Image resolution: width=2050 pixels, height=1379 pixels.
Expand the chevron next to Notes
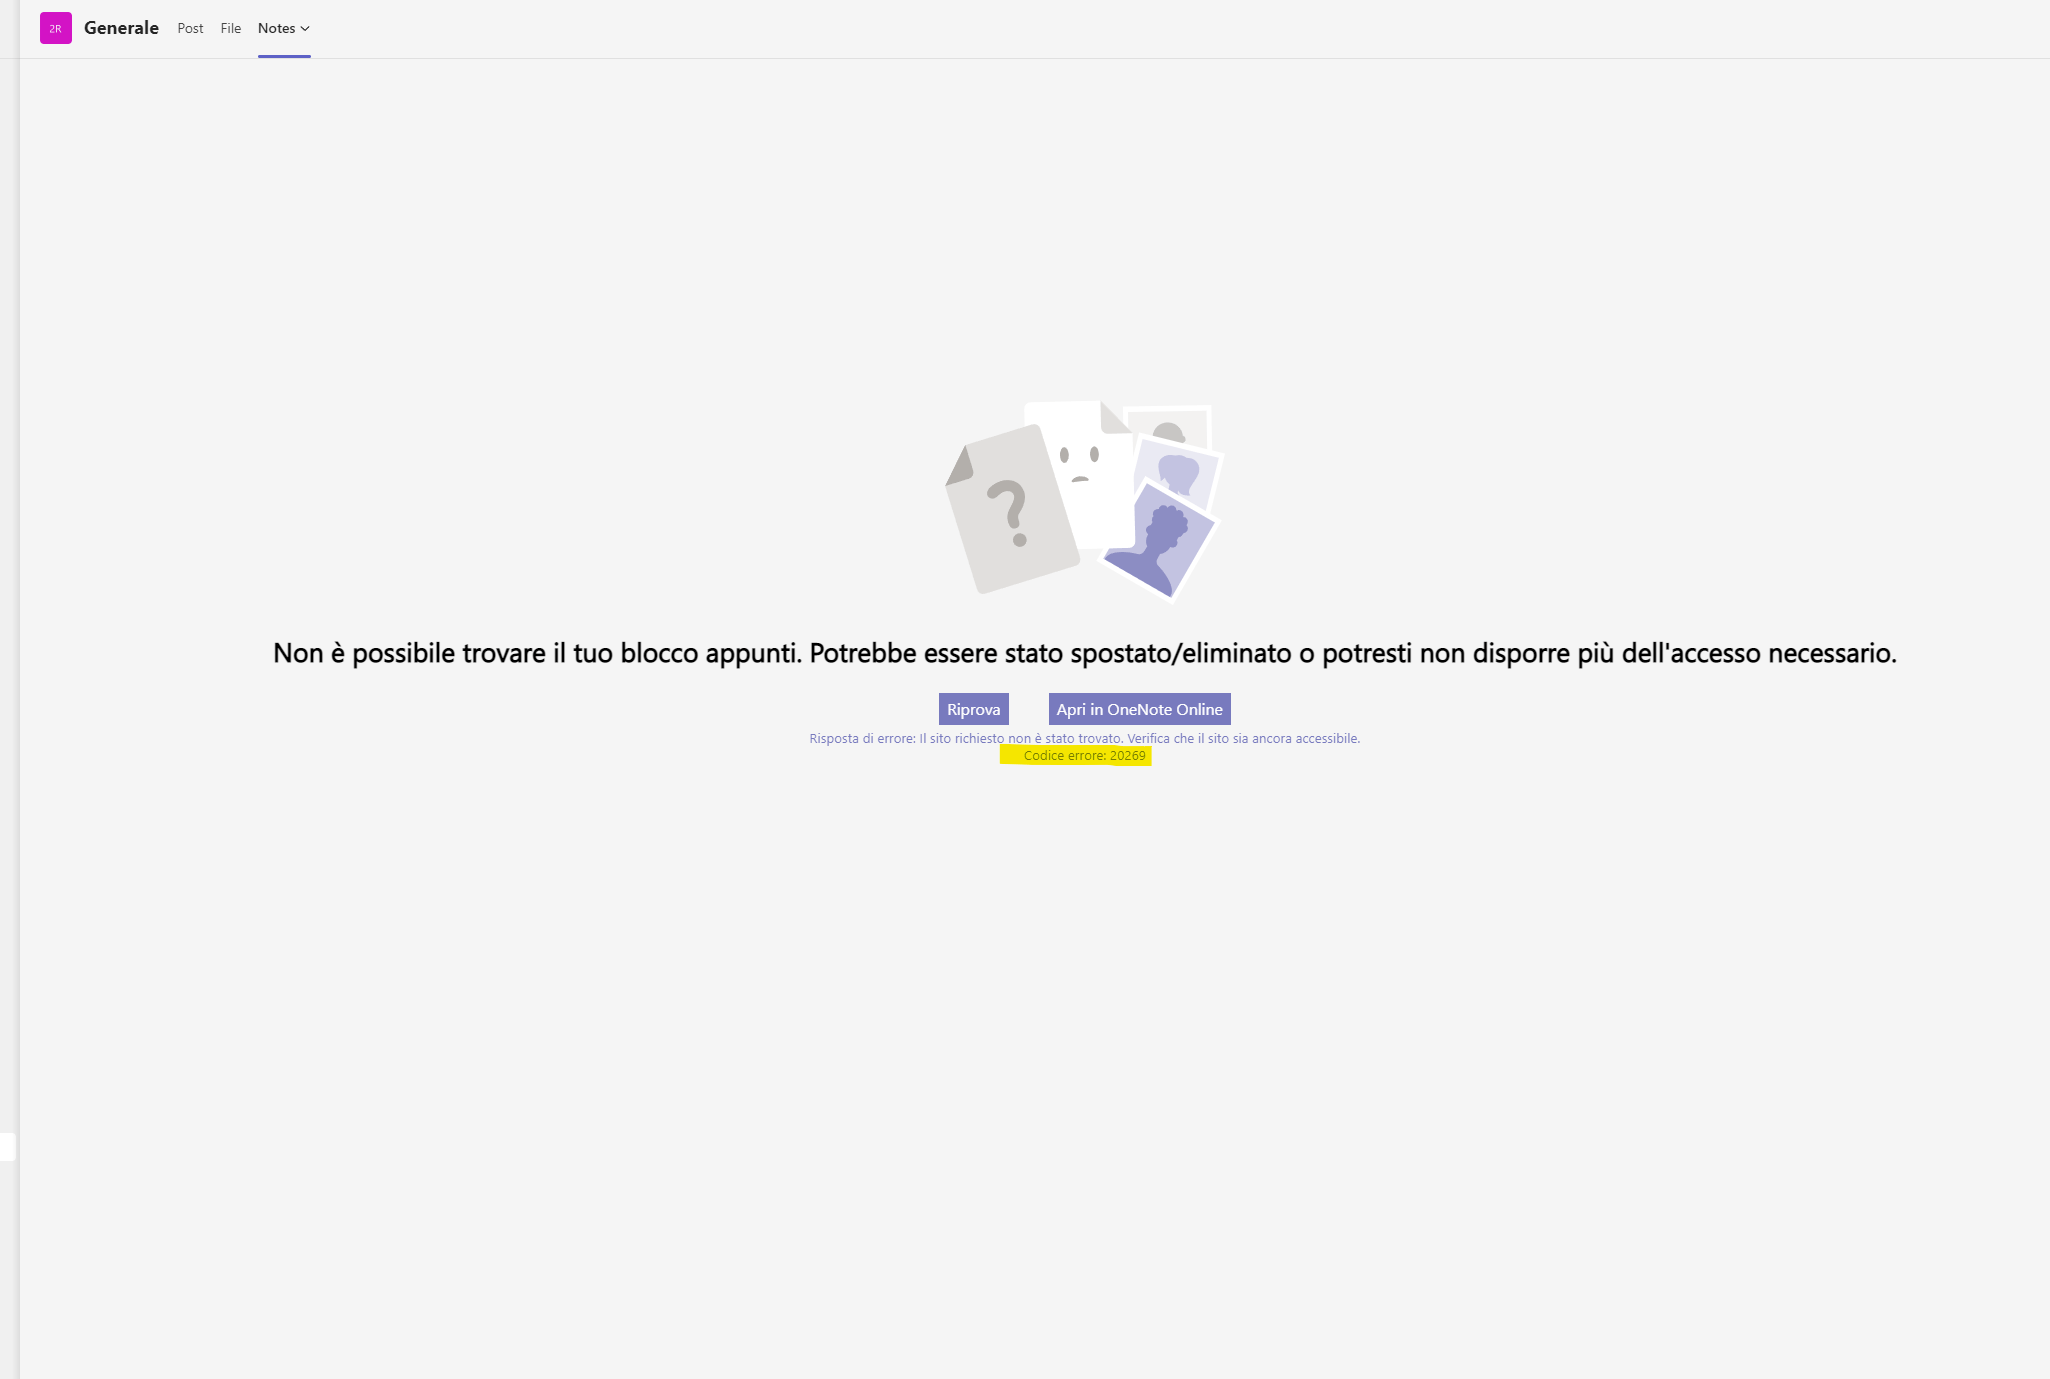pyautogui.click(x=305, y=29)
